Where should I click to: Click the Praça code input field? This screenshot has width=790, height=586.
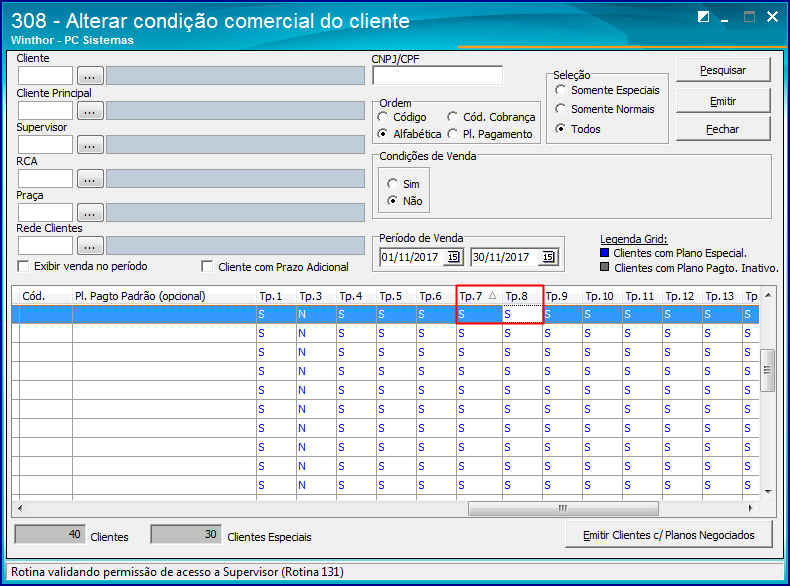45,213
